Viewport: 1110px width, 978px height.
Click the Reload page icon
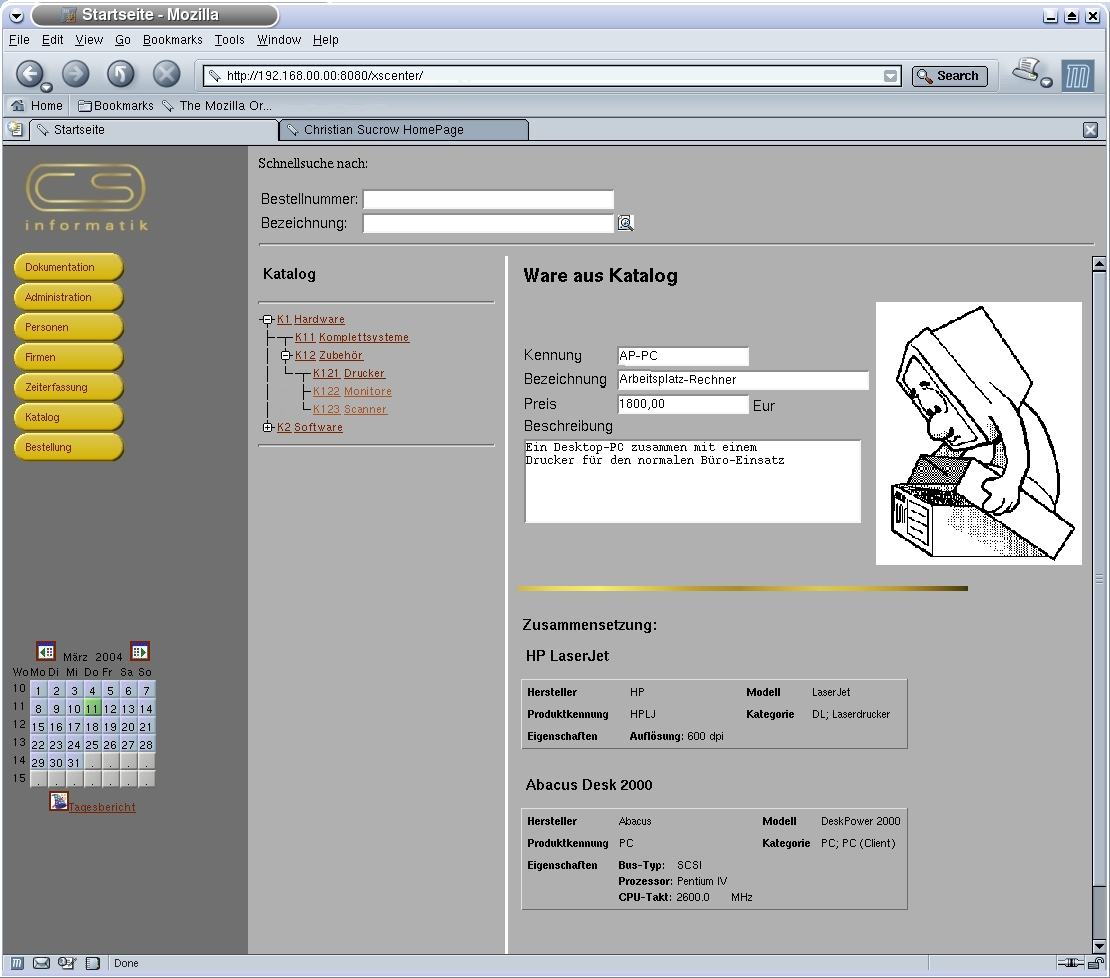(120, 73)
